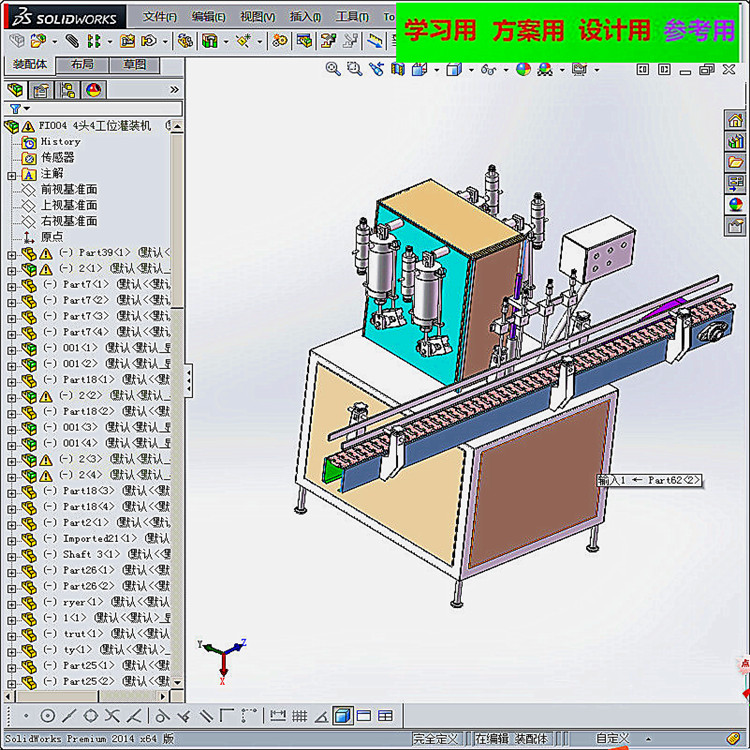The height and width of the screenshot is (750, 750).
Task: Click the Zoom to Area icon
Action: coord(354,69)
